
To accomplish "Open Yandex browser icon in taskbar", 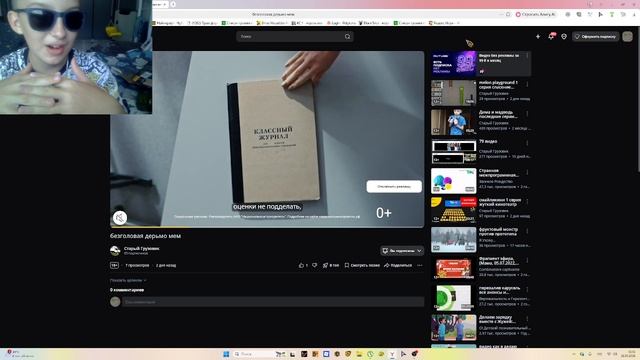I will point(392,354).
